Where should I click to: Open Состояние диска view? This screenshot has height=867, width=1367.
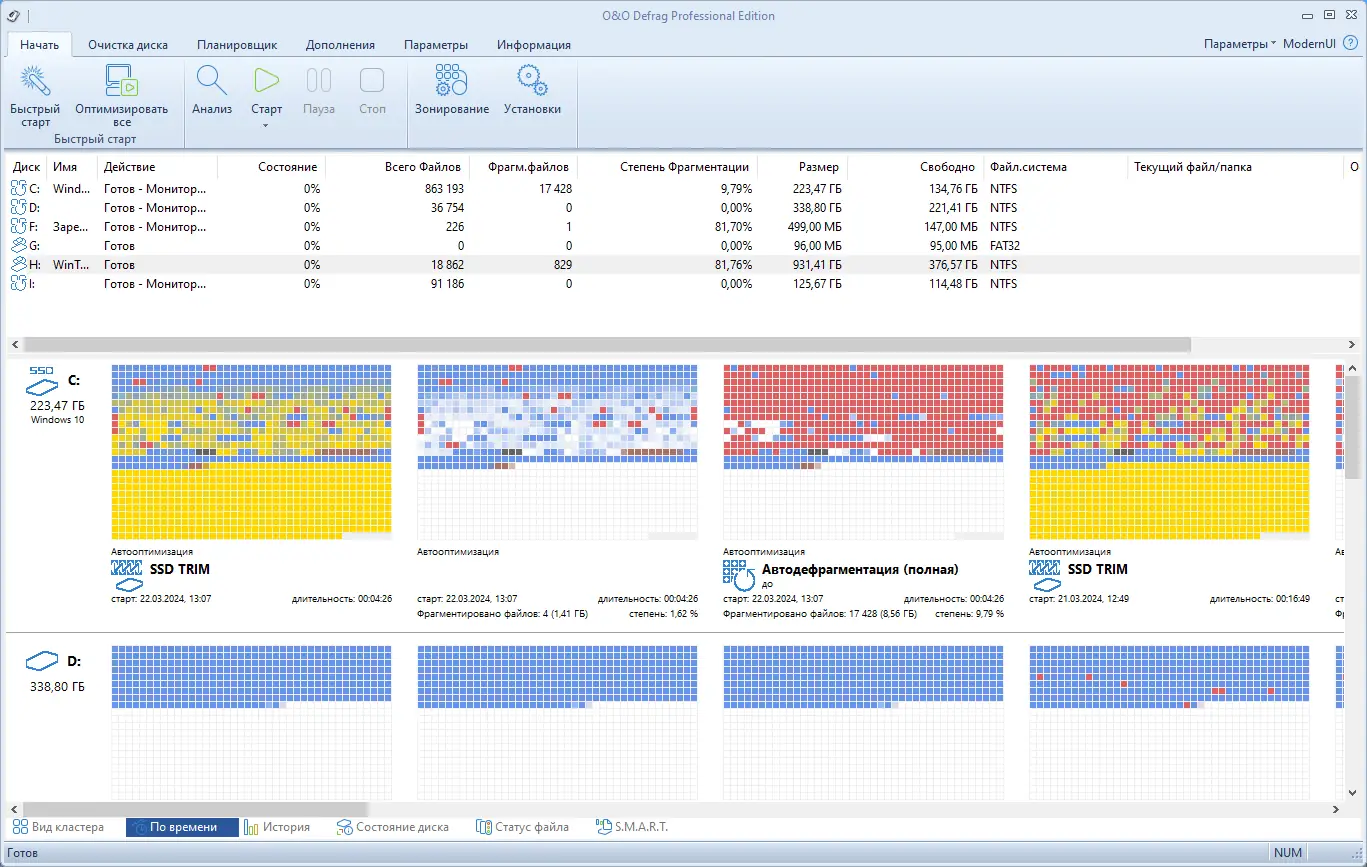pyautogui.click(x=392, y=827)
